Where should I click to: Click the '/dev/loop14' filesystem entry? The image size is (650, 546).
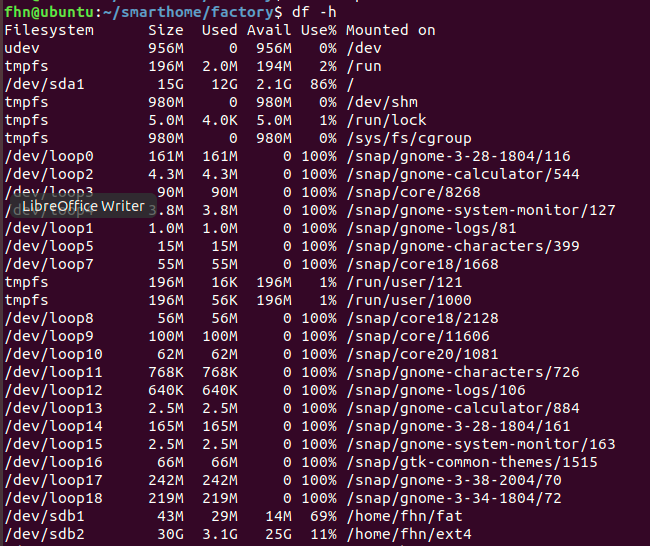tap(53, 427)
